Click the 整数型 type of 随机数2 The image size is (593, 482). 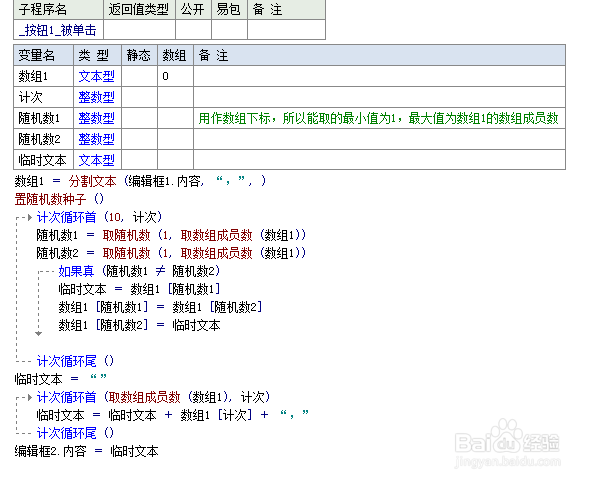click(96, 139)
